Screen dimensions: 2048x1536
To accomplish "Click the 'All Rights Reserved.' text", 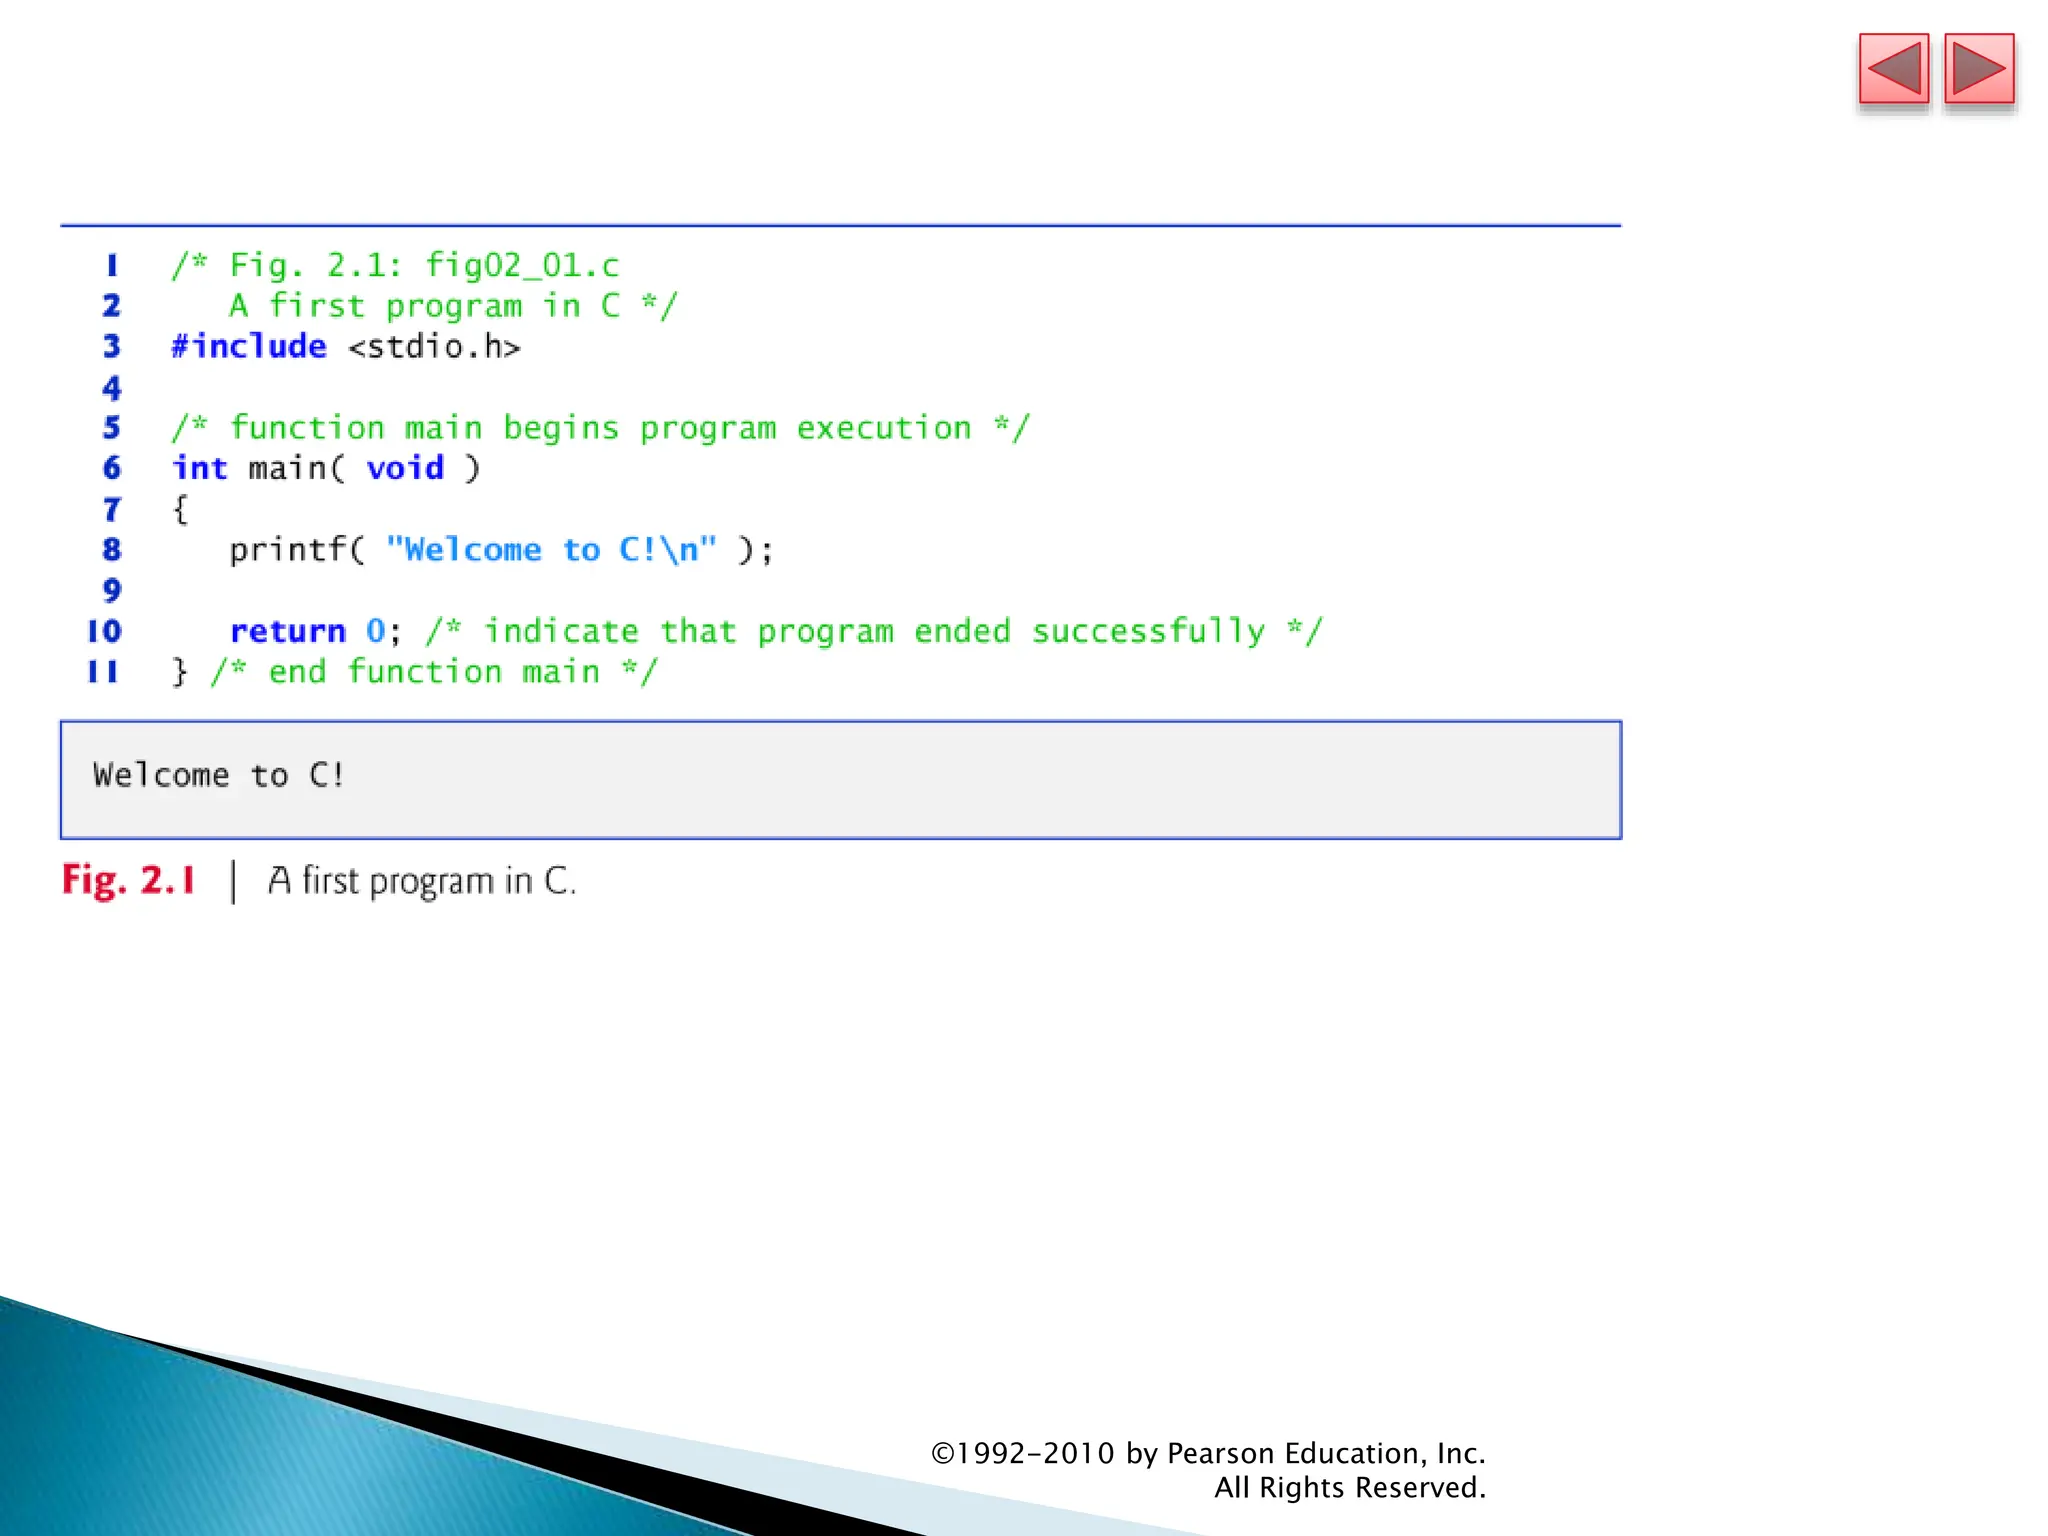I will point(1349,1488).
